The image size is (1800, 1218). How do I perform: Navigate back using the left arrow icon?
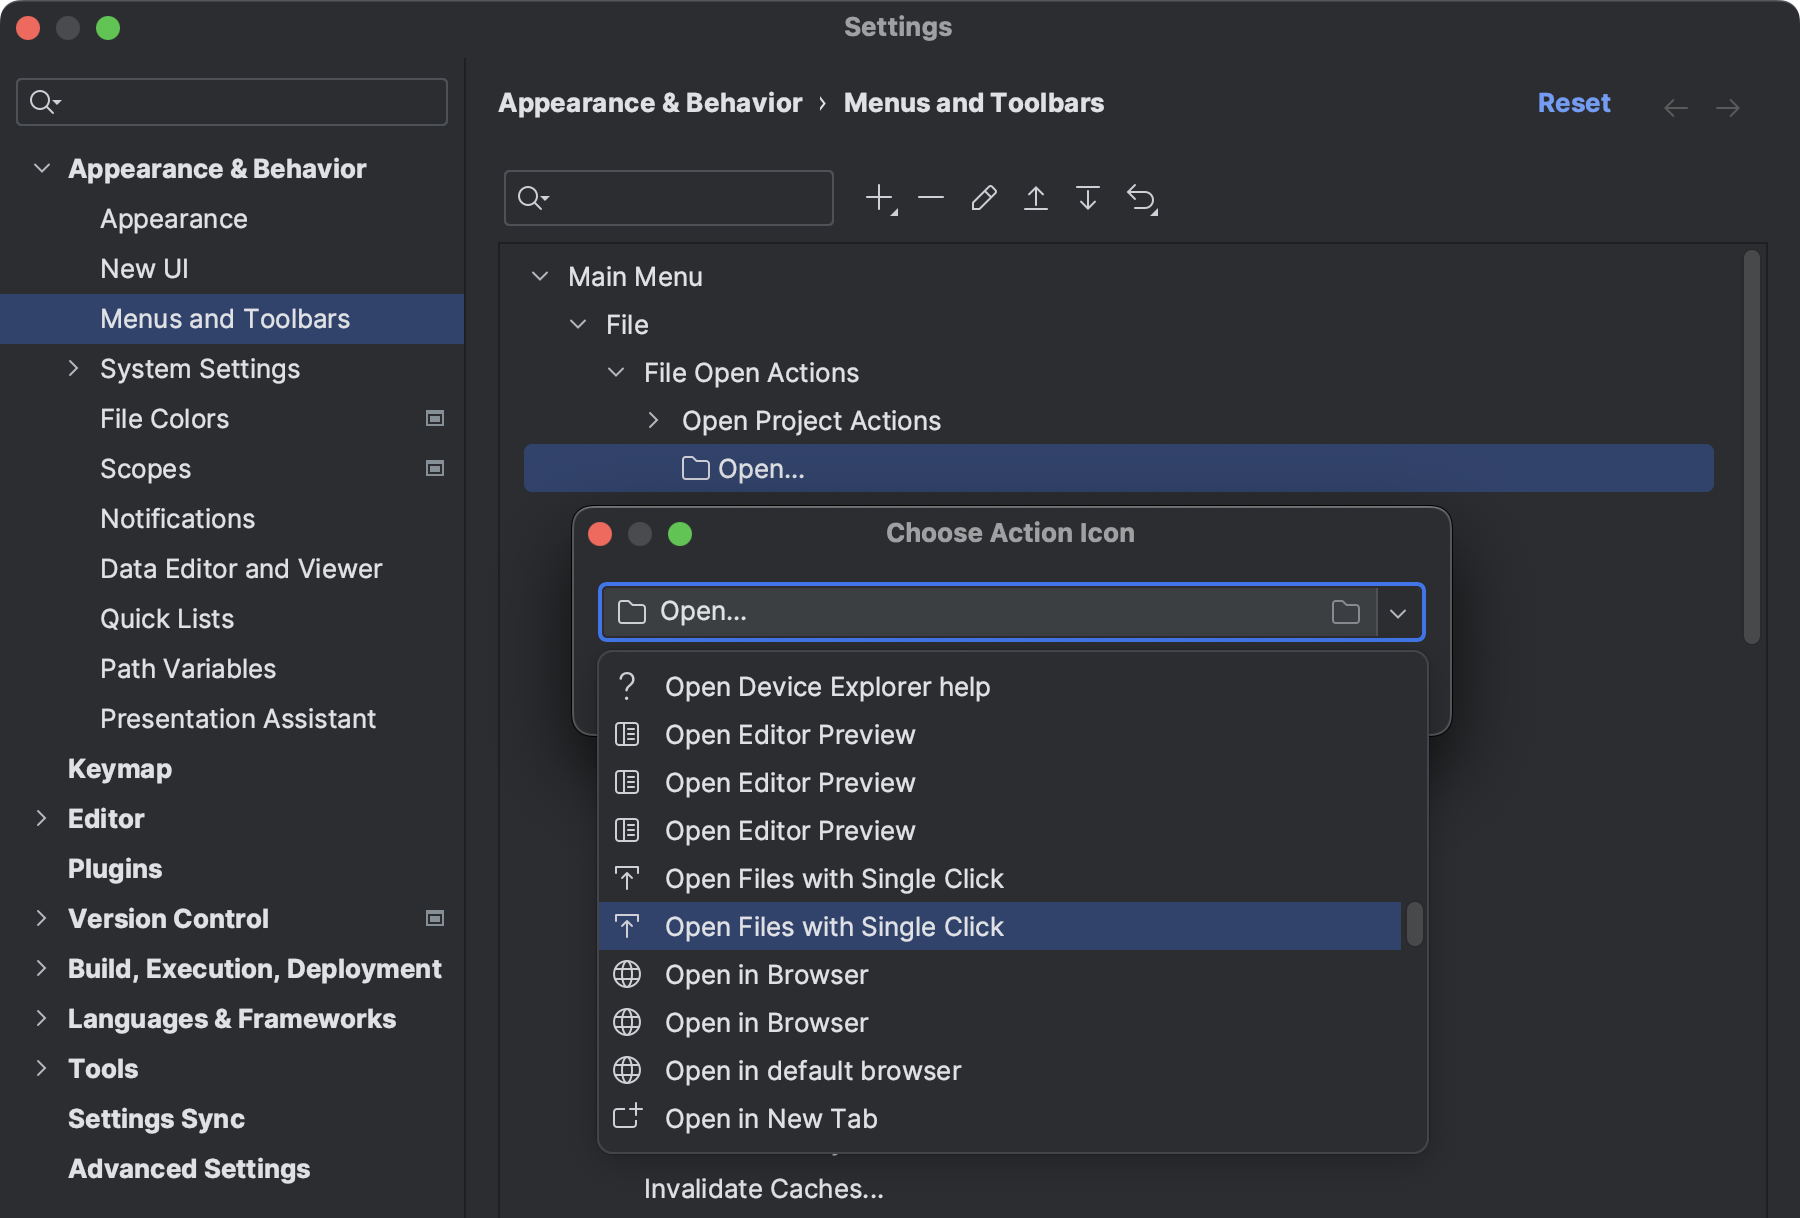pos(1676,107)
